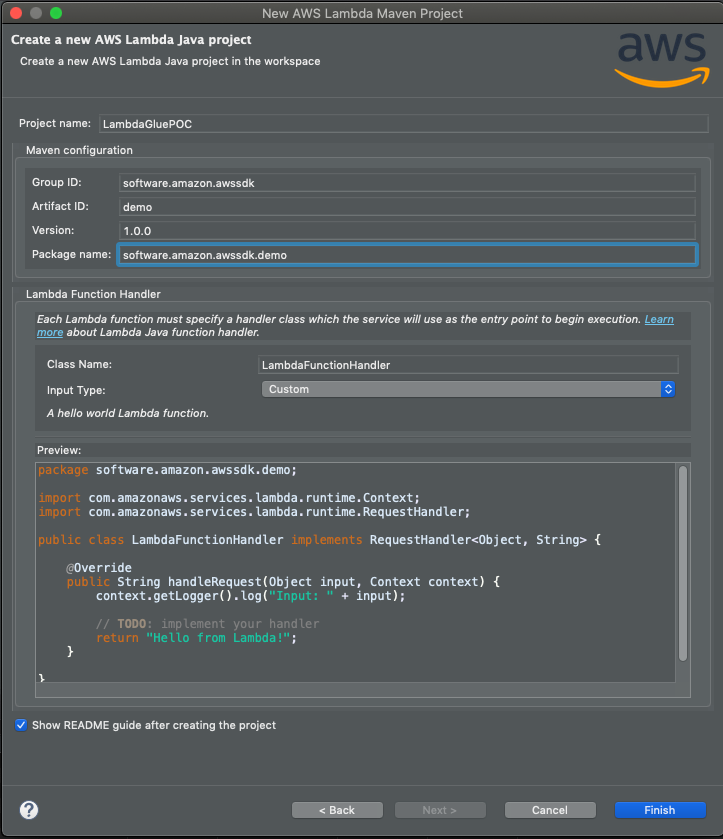Click into the Package name field
Screen dimensions: 723x839
pos(407,255)
